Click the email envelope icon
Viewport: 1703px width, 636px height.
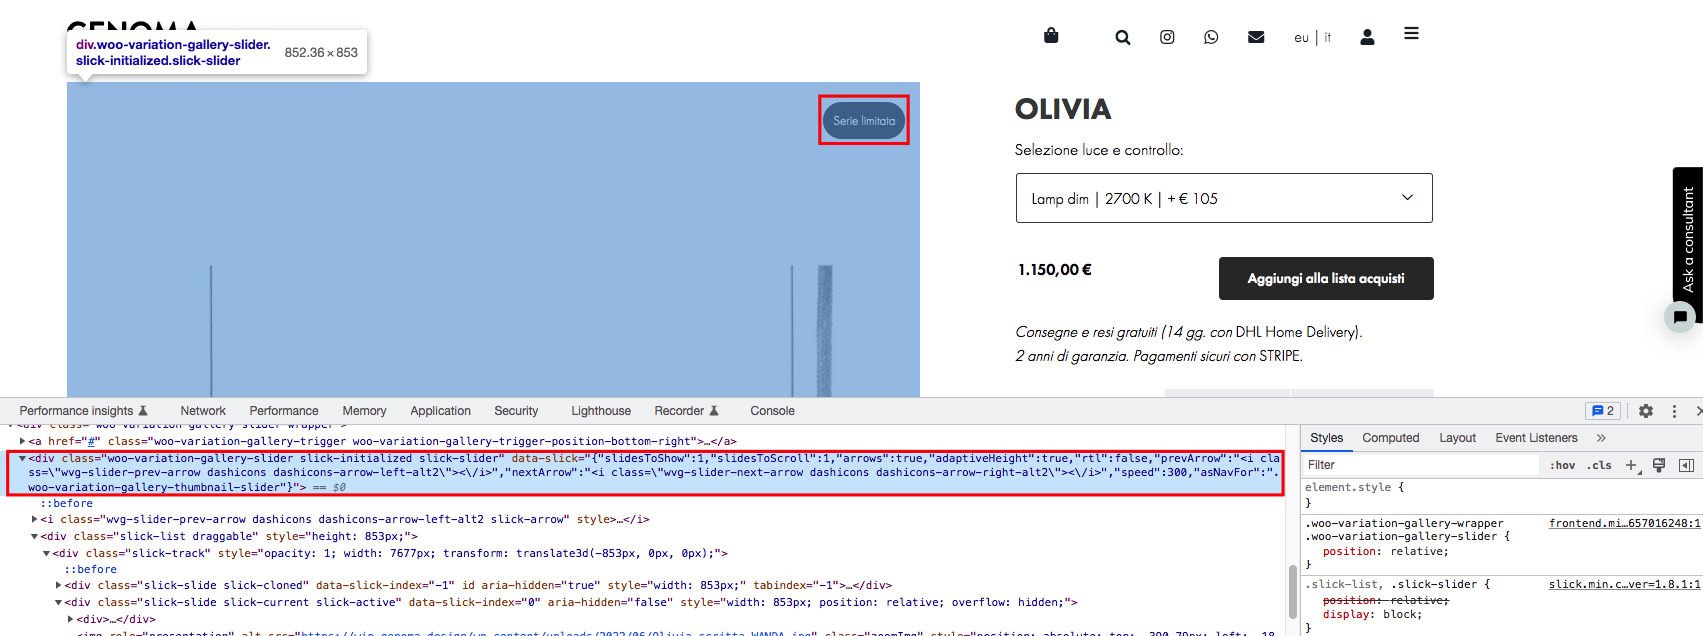point(1256,37)
